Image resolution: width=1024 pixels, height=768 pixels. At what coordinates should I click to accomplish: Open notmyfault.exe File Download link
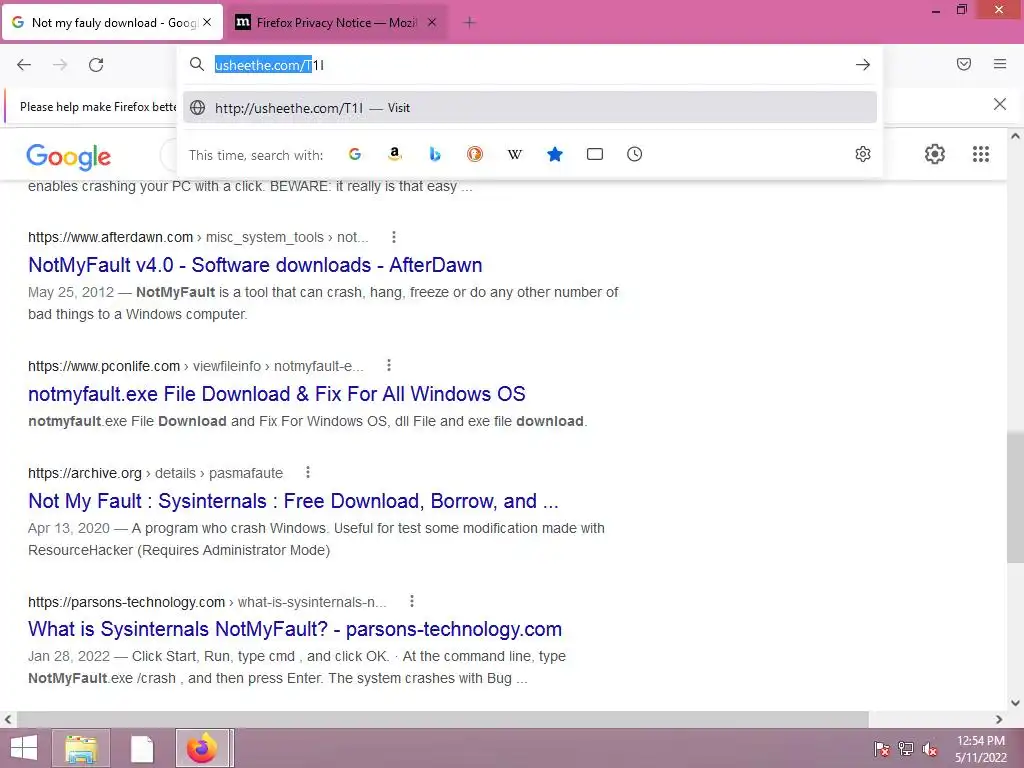click(277, 394)
